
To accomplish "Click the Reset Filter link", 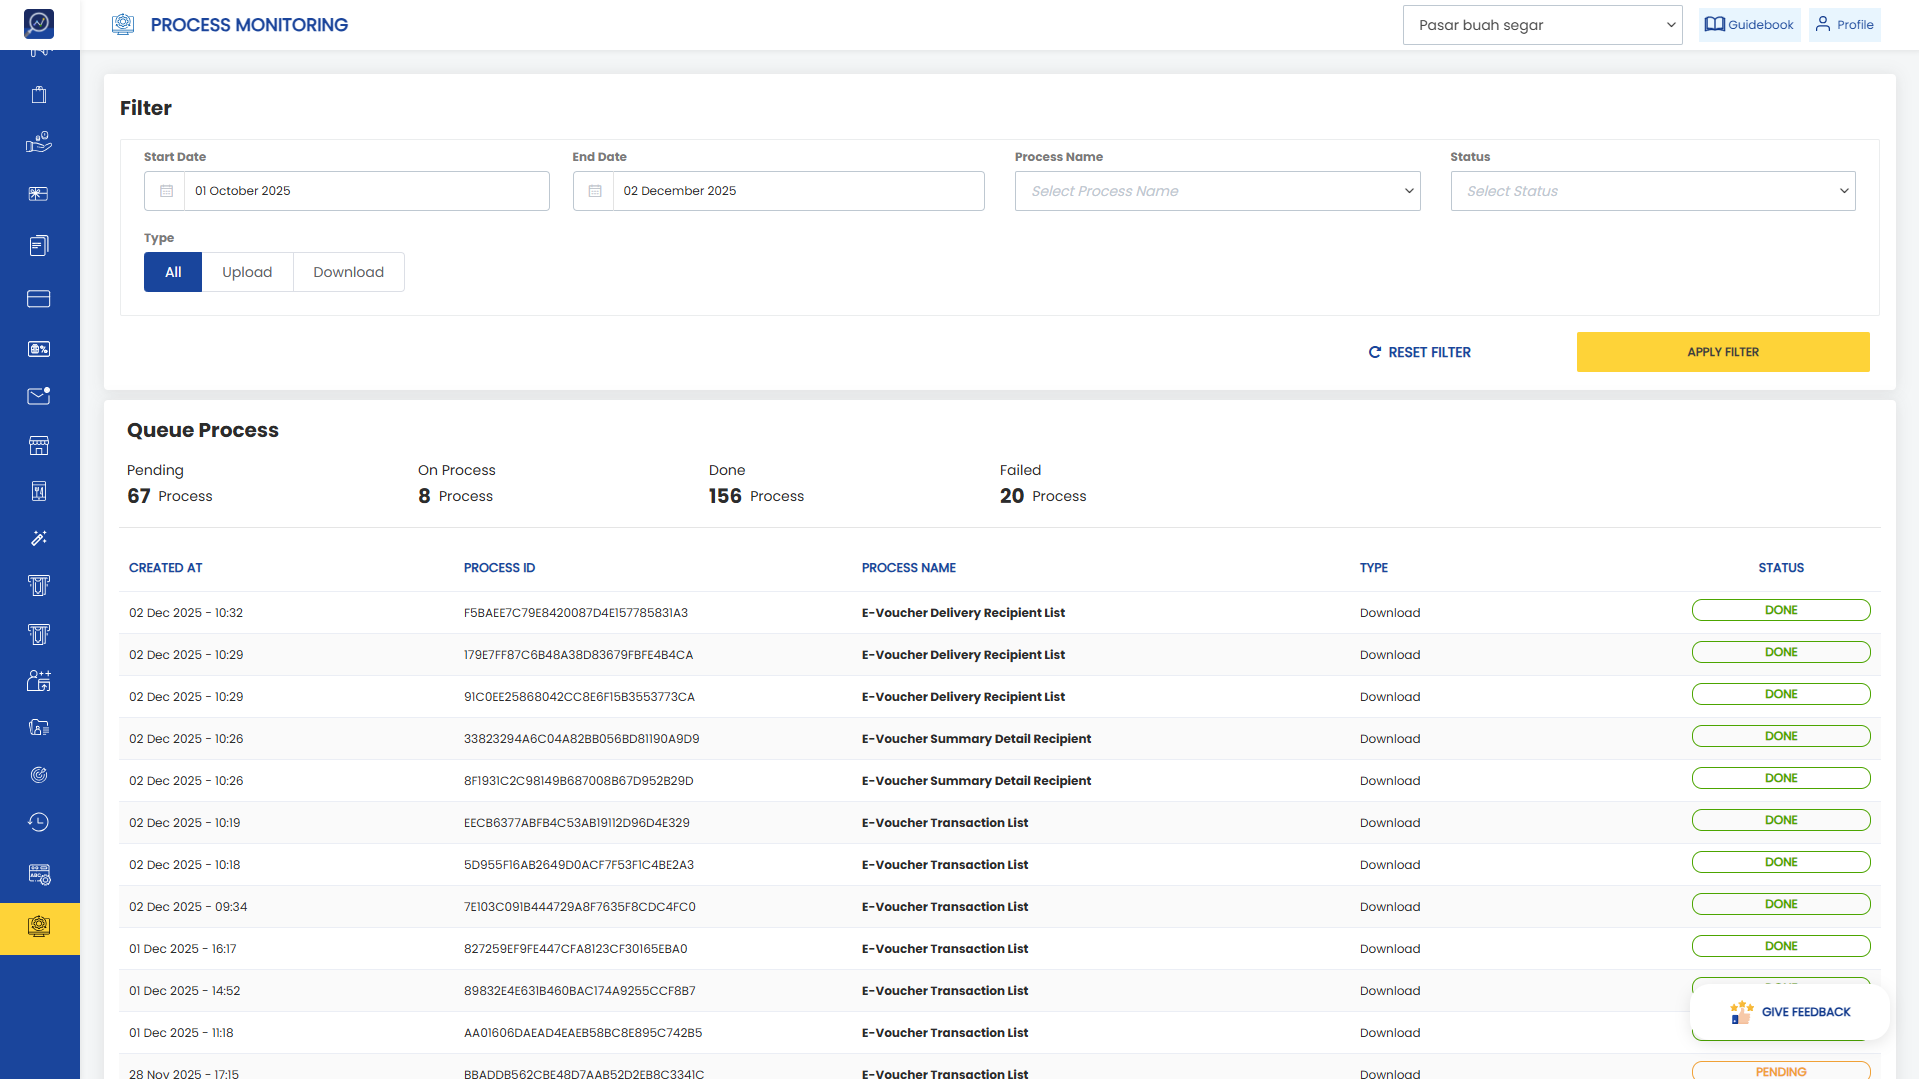I will click(1420, 352).
